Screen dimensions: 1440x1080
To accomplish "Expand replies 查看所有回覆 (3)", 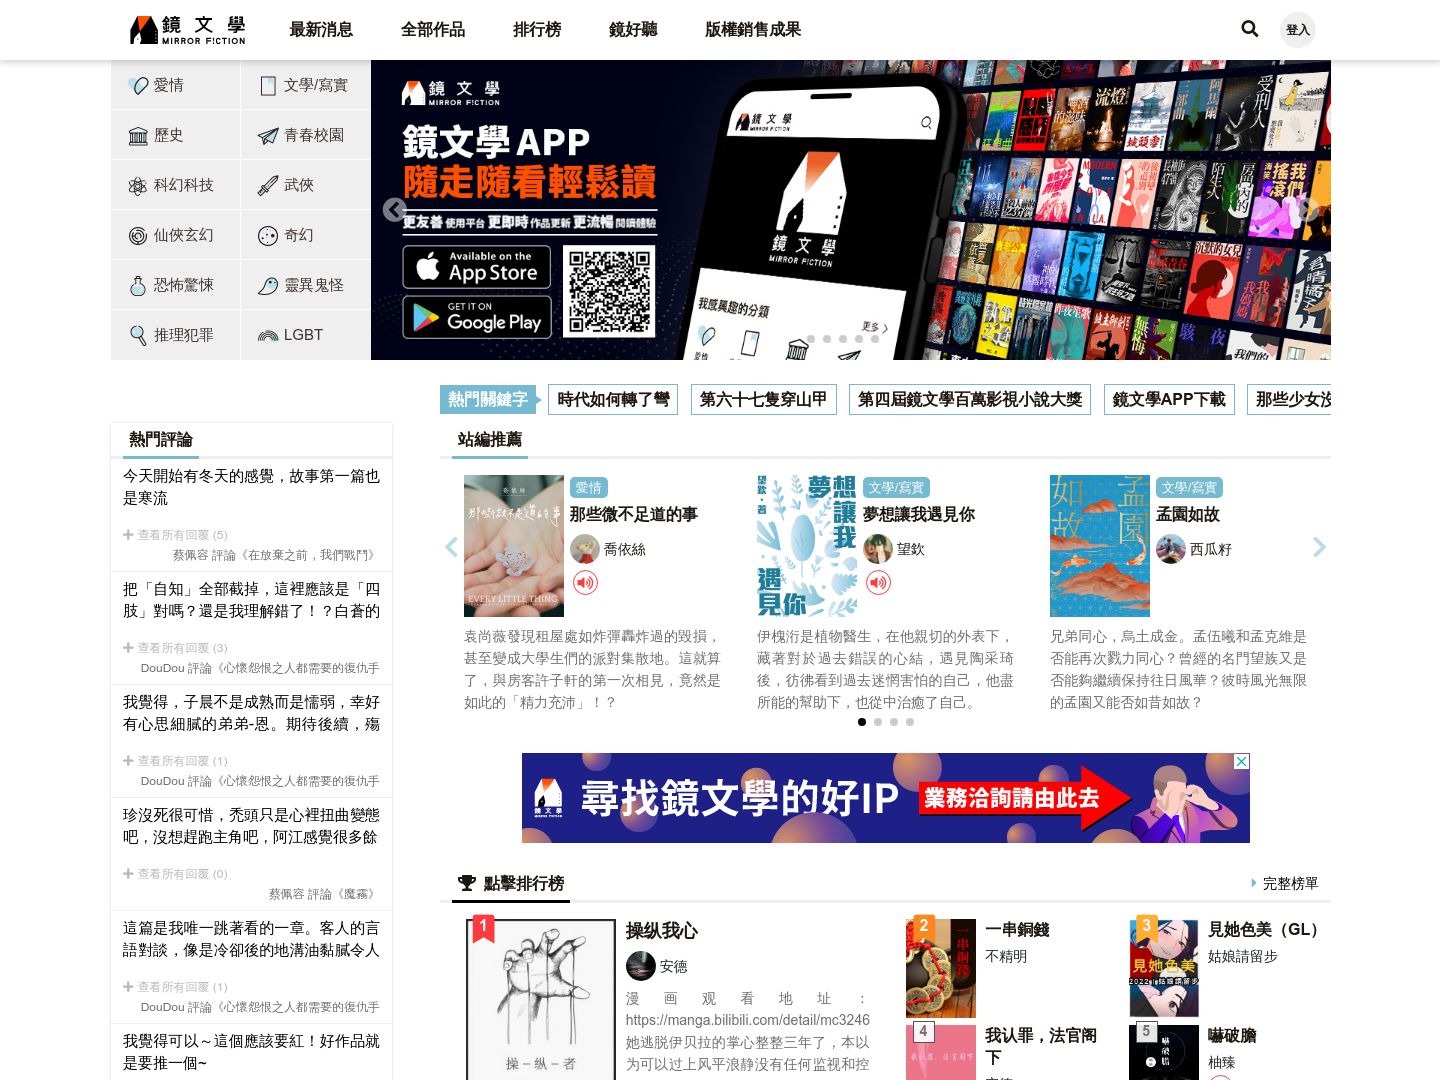I will (x=176, y=648).
